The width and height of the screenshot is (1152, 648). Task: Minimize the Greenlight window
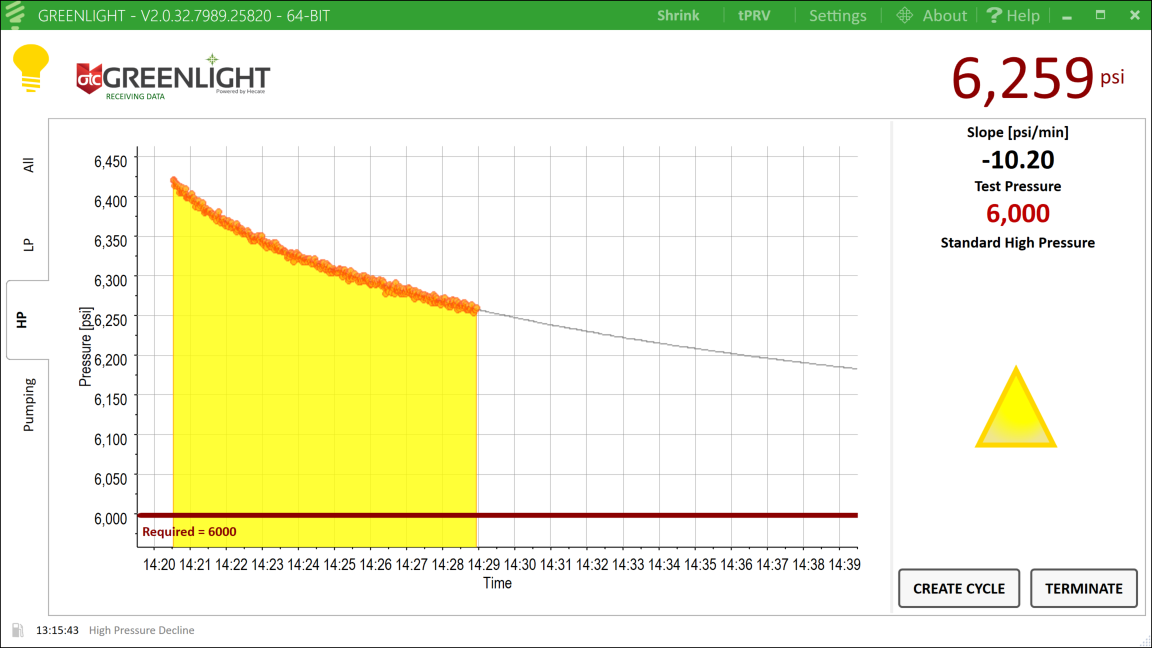tap(1067, 15)
